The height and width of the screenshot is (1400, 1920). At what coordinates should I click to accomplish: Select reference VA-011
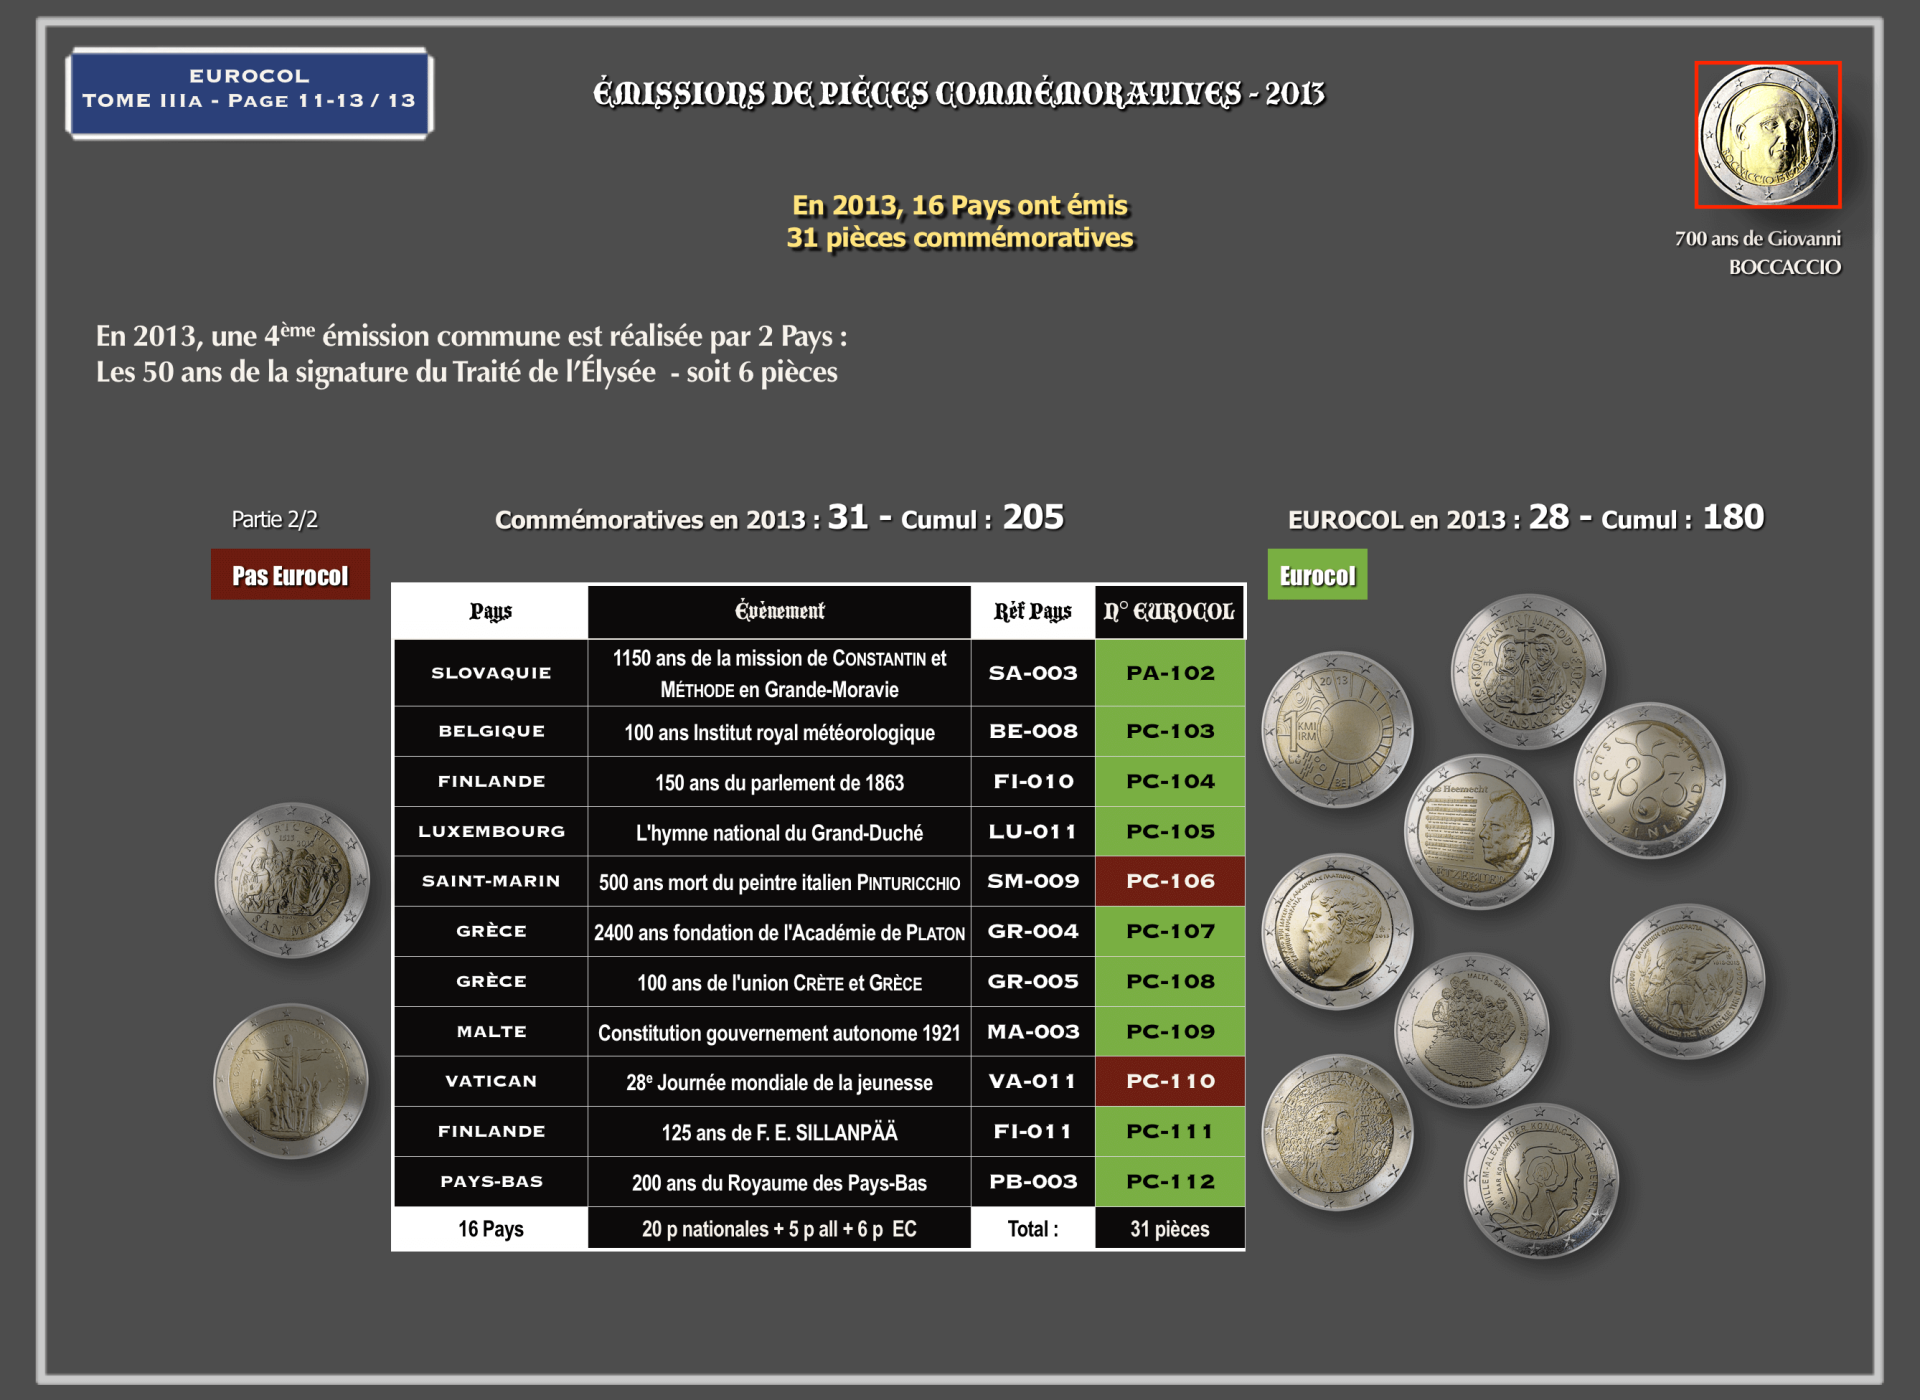(1033, 1081)
